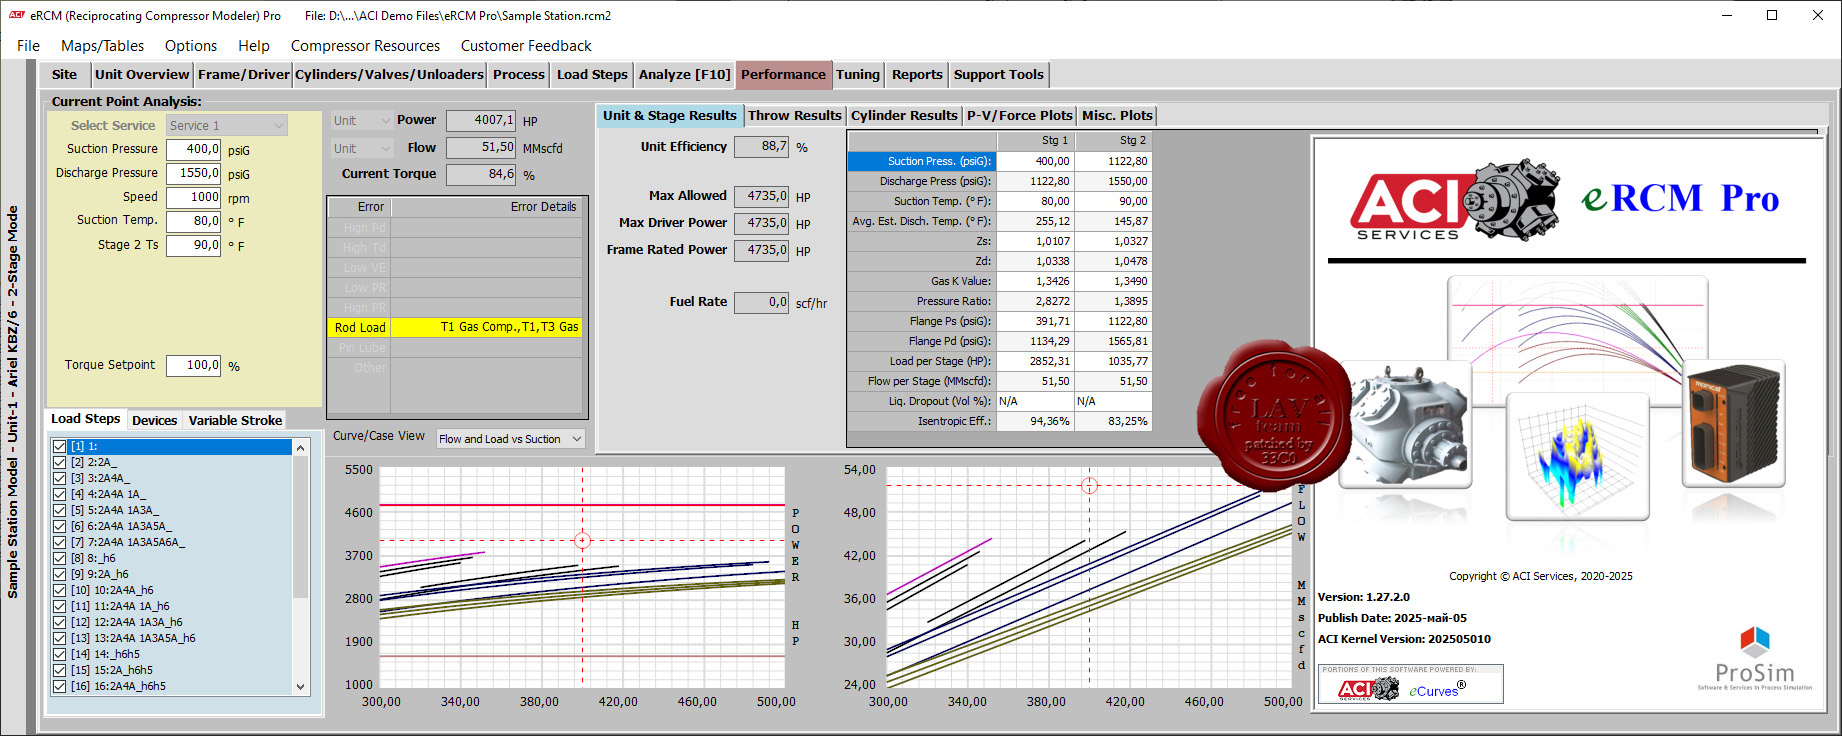Open the main Load Steps tab
Image resolution: width=1842 pixels, height=736 pixels.
point(592,75)
